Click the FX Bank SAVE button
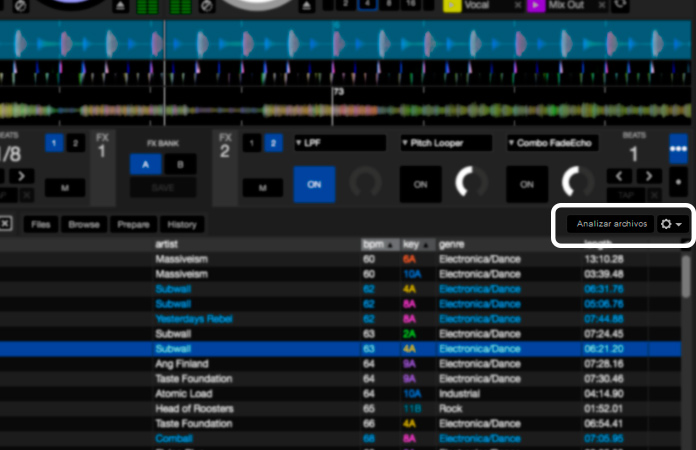 click(x=163, y=188)
